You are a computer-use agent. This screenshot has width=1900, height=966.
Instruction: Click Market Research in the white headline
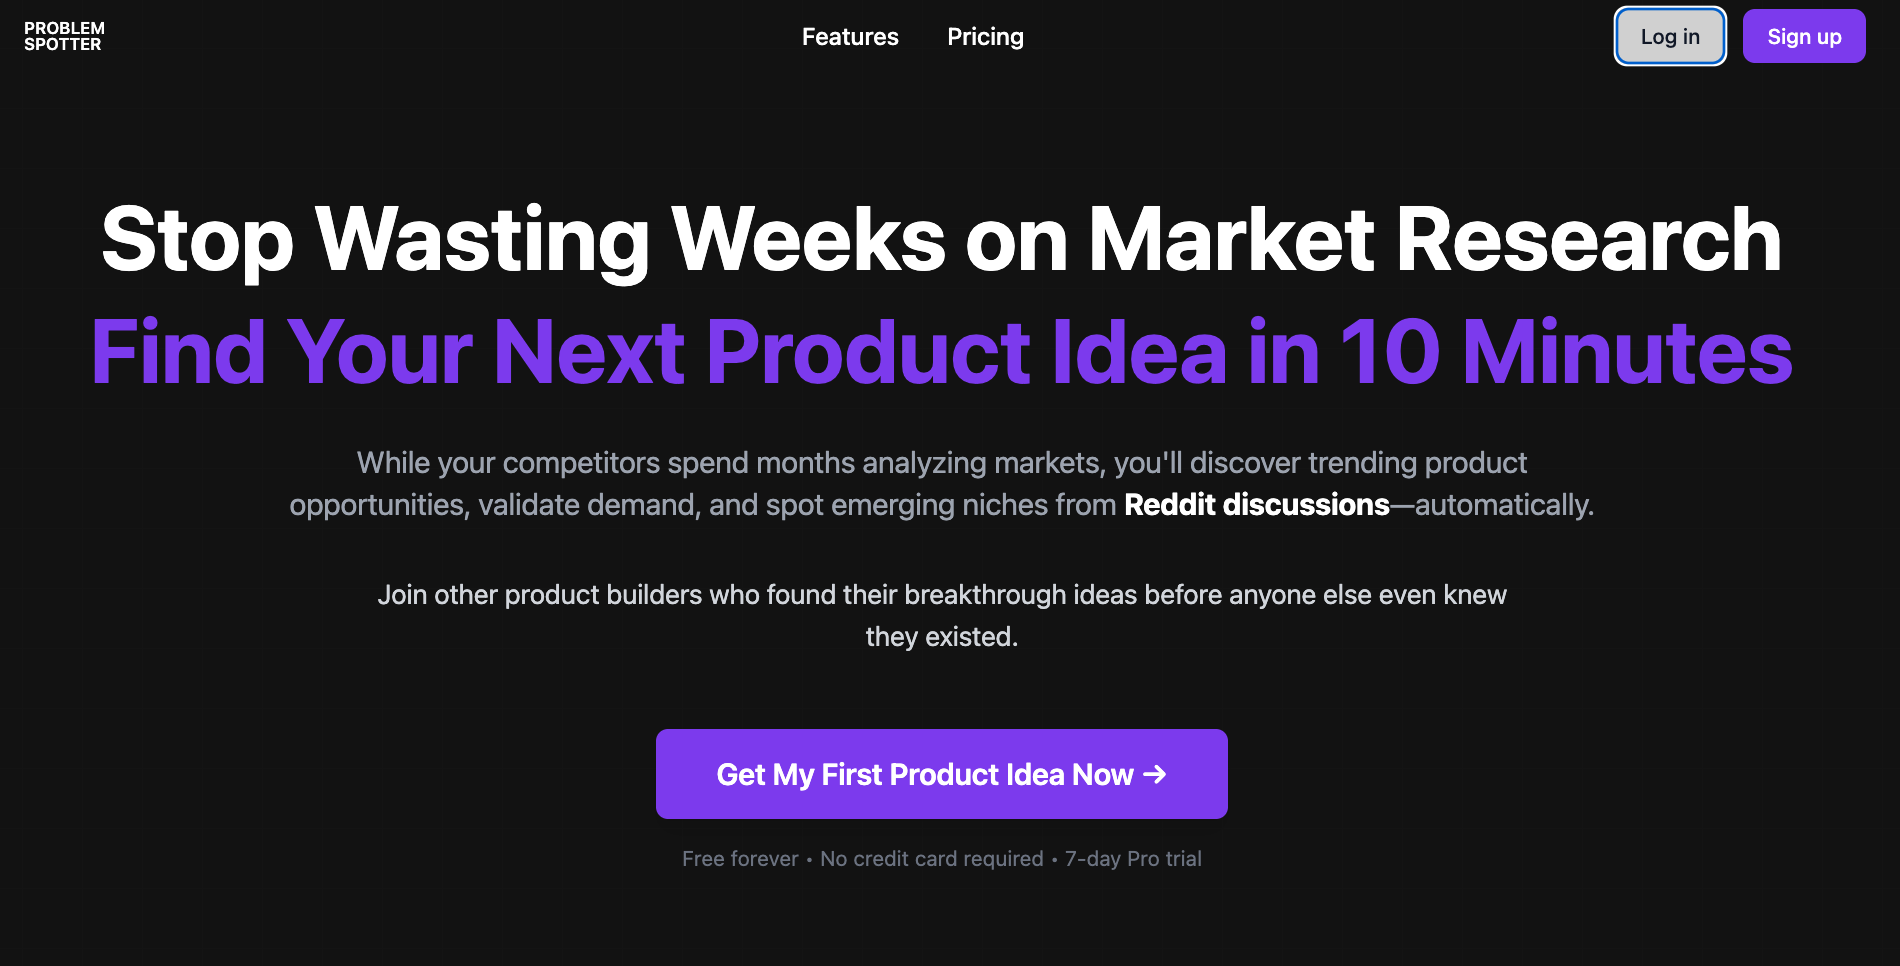[x=1434, y=239]
